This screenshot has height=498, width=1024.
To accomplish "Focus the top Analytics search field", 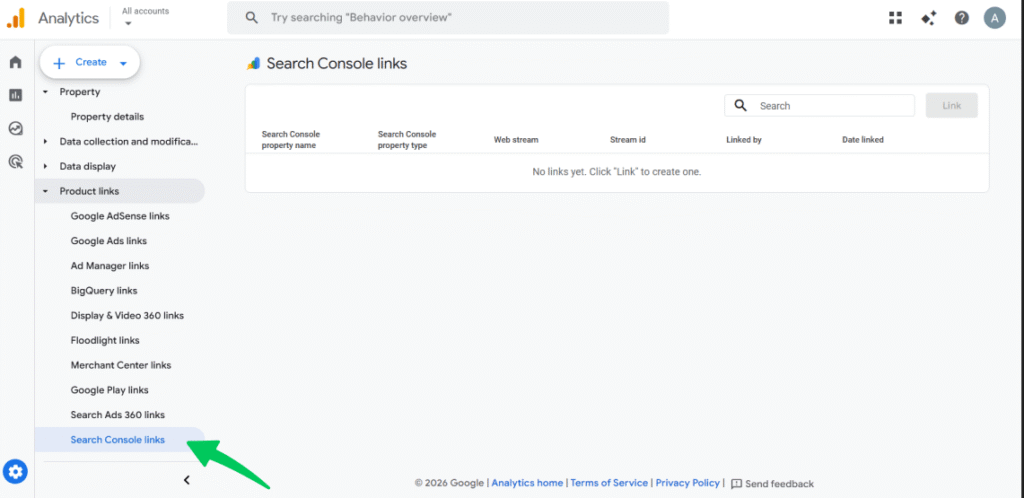I will [x=448, y=18].
